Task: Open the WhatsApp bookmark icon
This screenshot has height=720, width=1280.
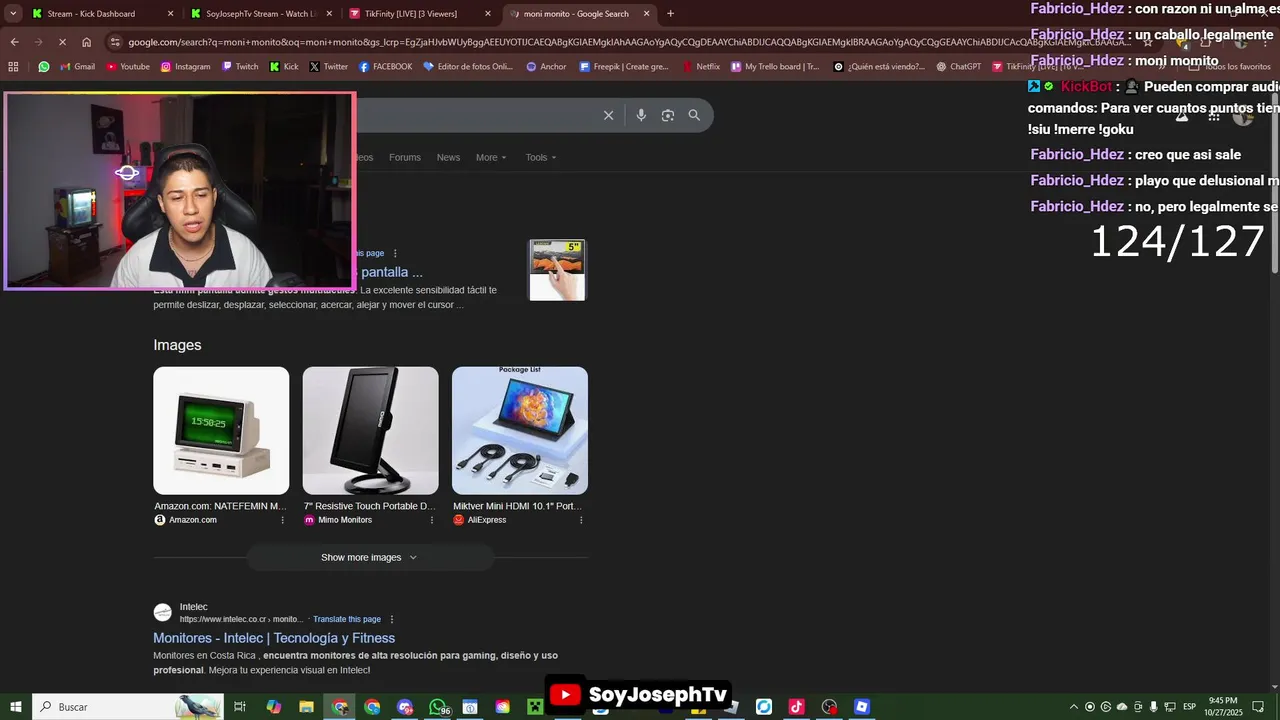Action: coord(44,67)
